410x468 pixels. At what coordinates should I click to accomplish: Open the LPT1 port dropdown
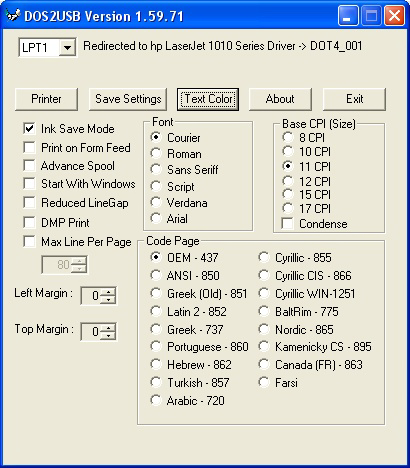pyautogui.click(x=67, y=48)
